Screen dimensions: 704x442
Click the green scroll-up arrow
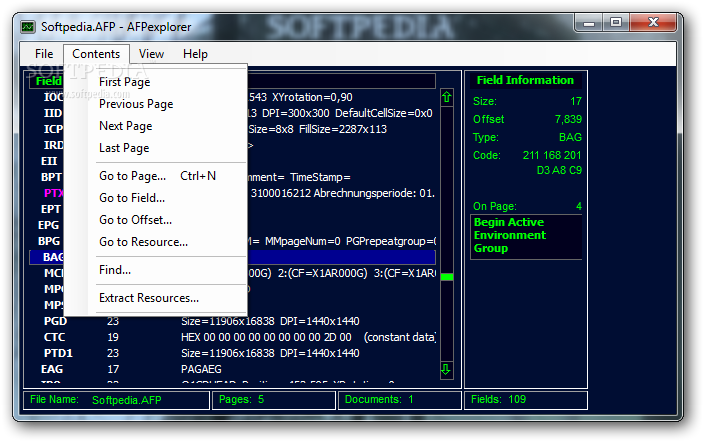click(x=446, y=97)
